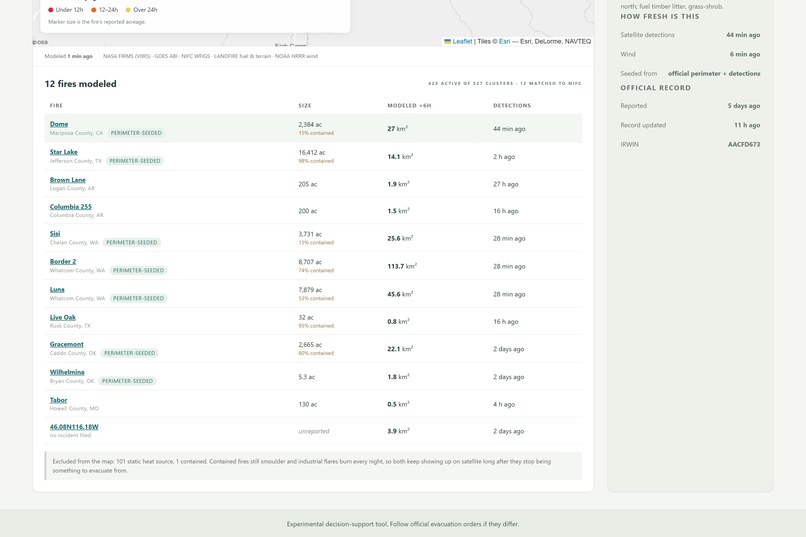The height and width of the screenshot is (537, 806).
Task: Click the yellow Over 24h legend dot
Action: (x=128, y=10)
